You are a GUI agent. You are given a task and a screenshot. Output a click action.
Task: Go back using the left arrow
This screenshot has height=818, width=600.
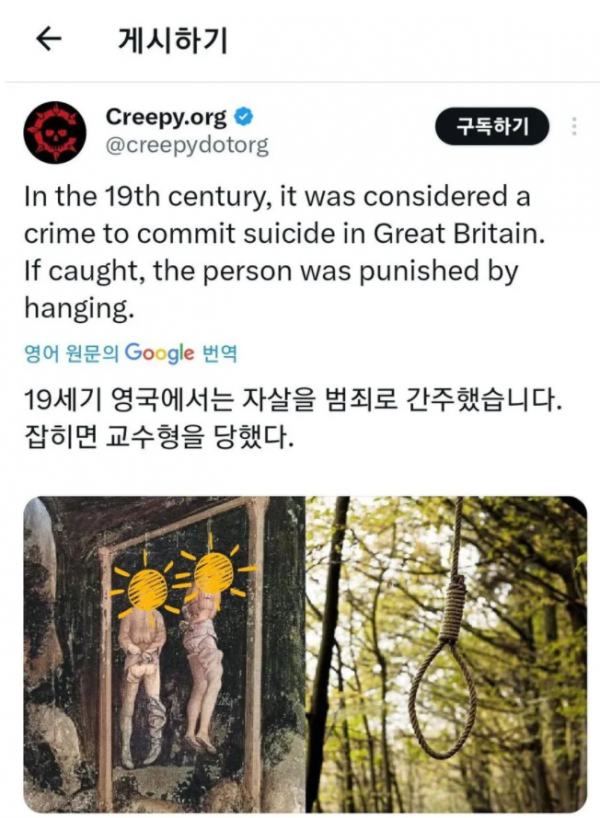pos(49,39)
